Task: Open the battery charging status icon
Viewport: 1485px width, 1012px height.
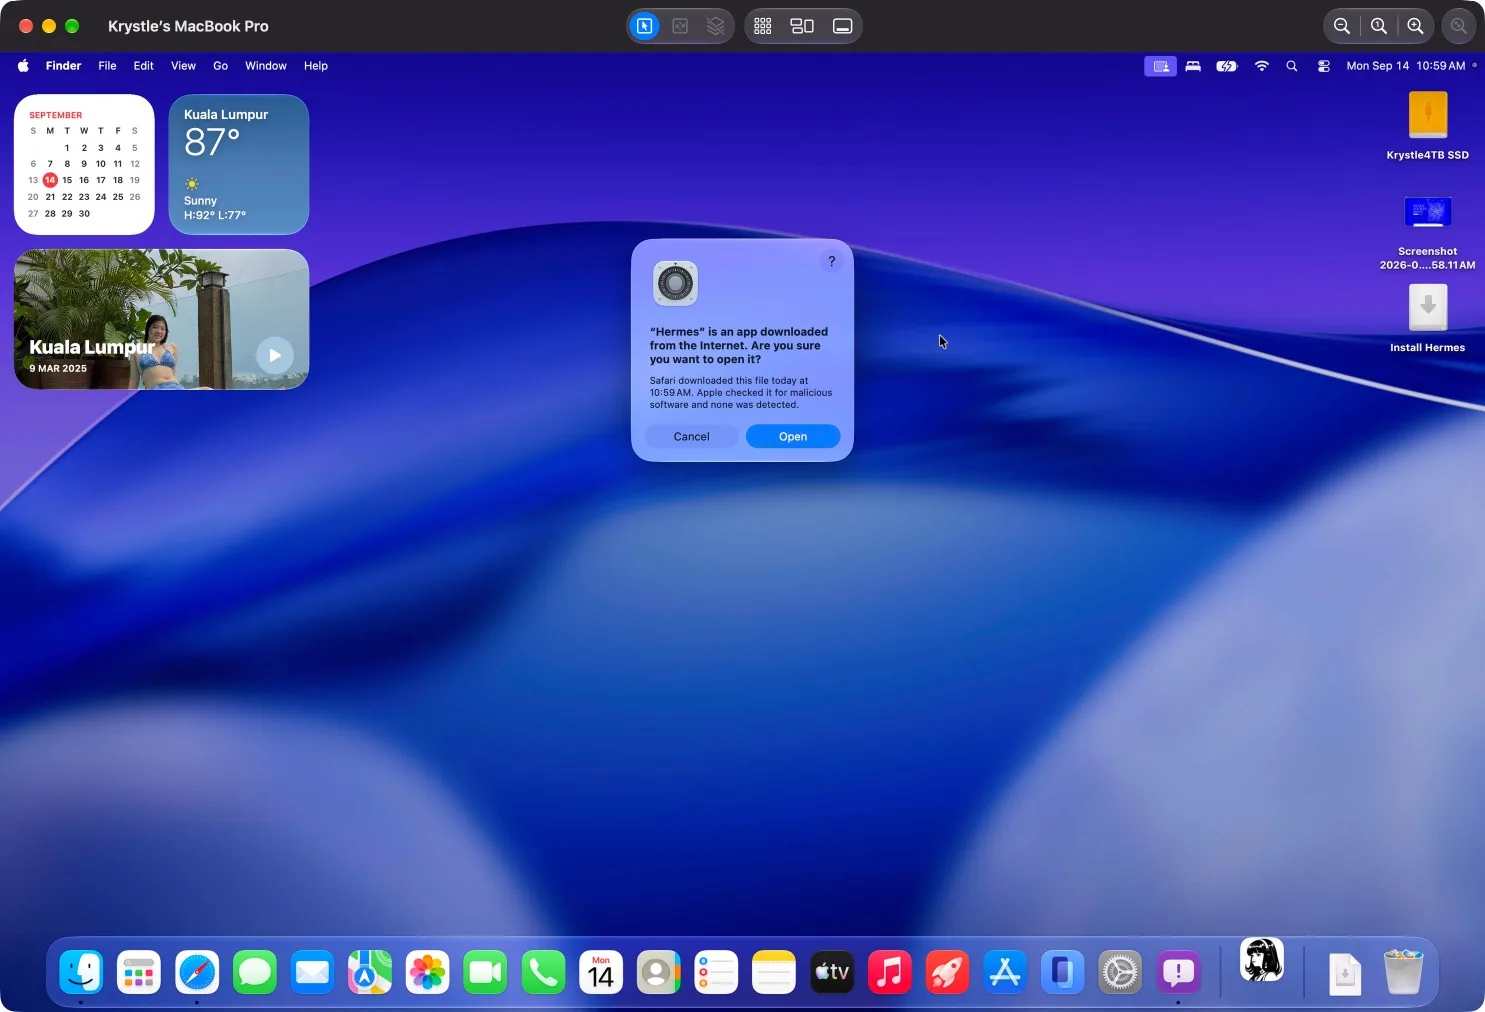Action: [x=1227, y=66]
